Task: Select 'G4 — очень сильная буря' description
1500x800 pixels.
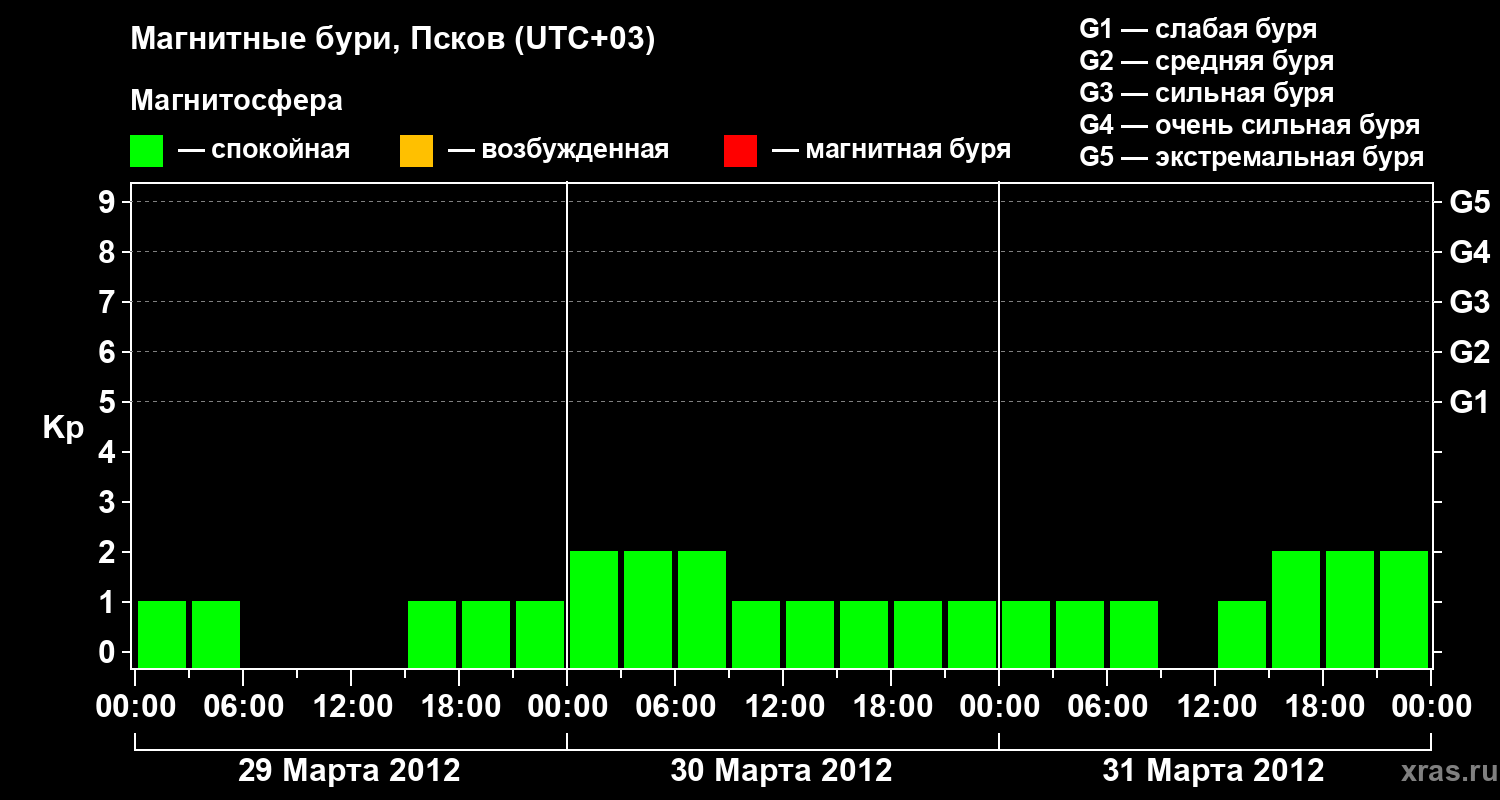Action: tap(1250, 125)
